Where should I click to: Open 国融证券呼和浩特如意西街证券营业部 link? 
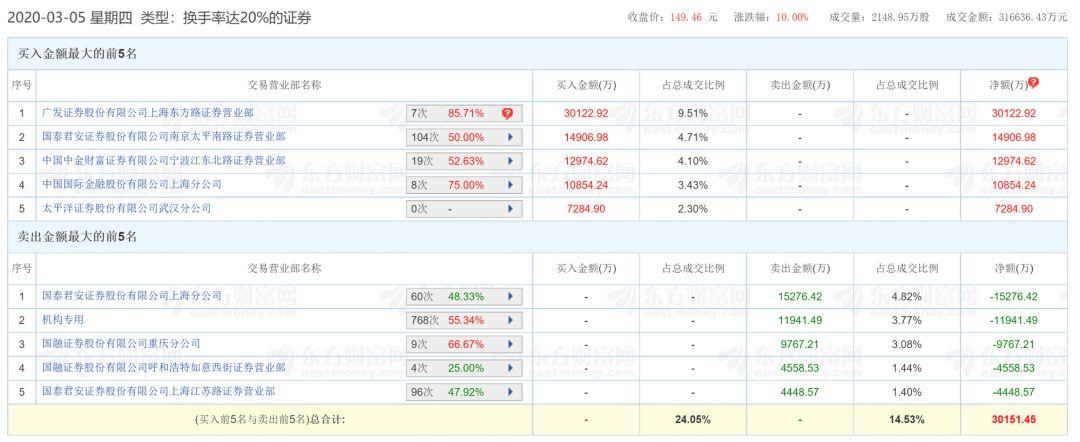[x=163, y=368]
